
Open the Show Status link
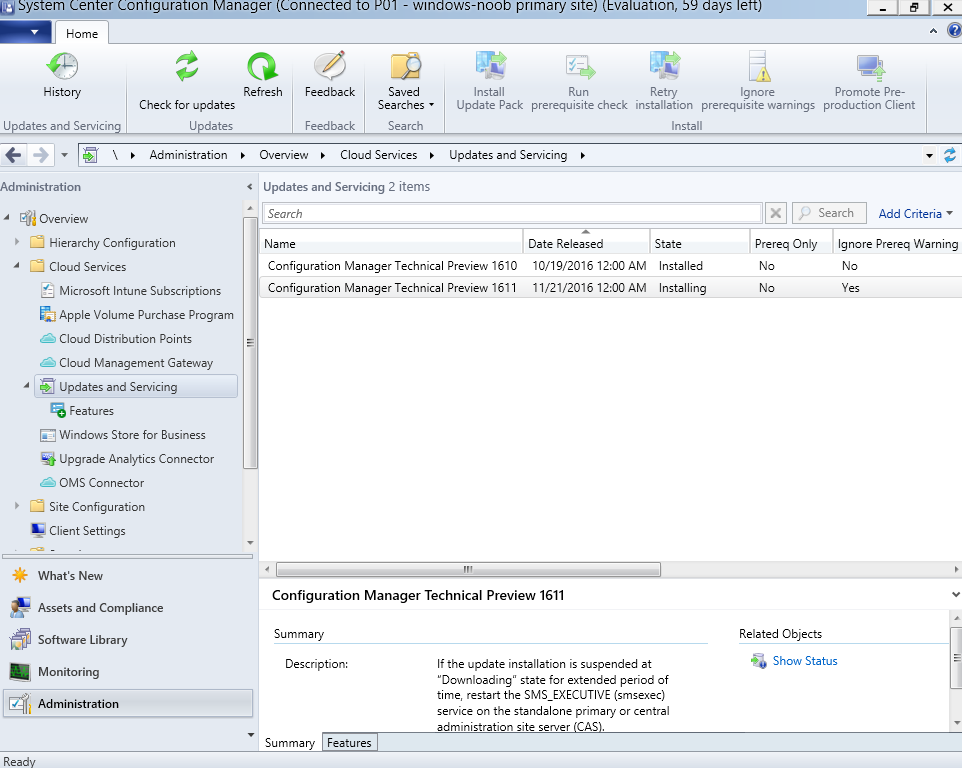[x=805, y=661]
